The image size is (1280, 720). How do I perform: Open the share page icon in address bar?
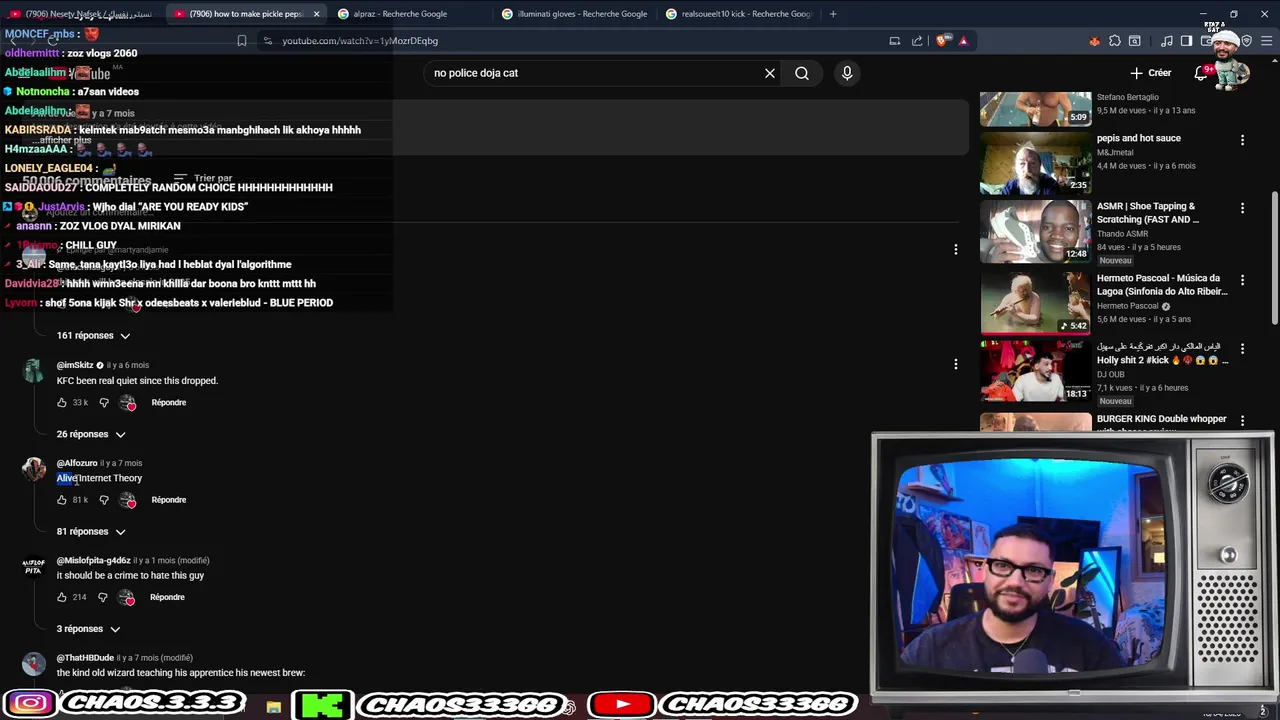tap(917, 41)
